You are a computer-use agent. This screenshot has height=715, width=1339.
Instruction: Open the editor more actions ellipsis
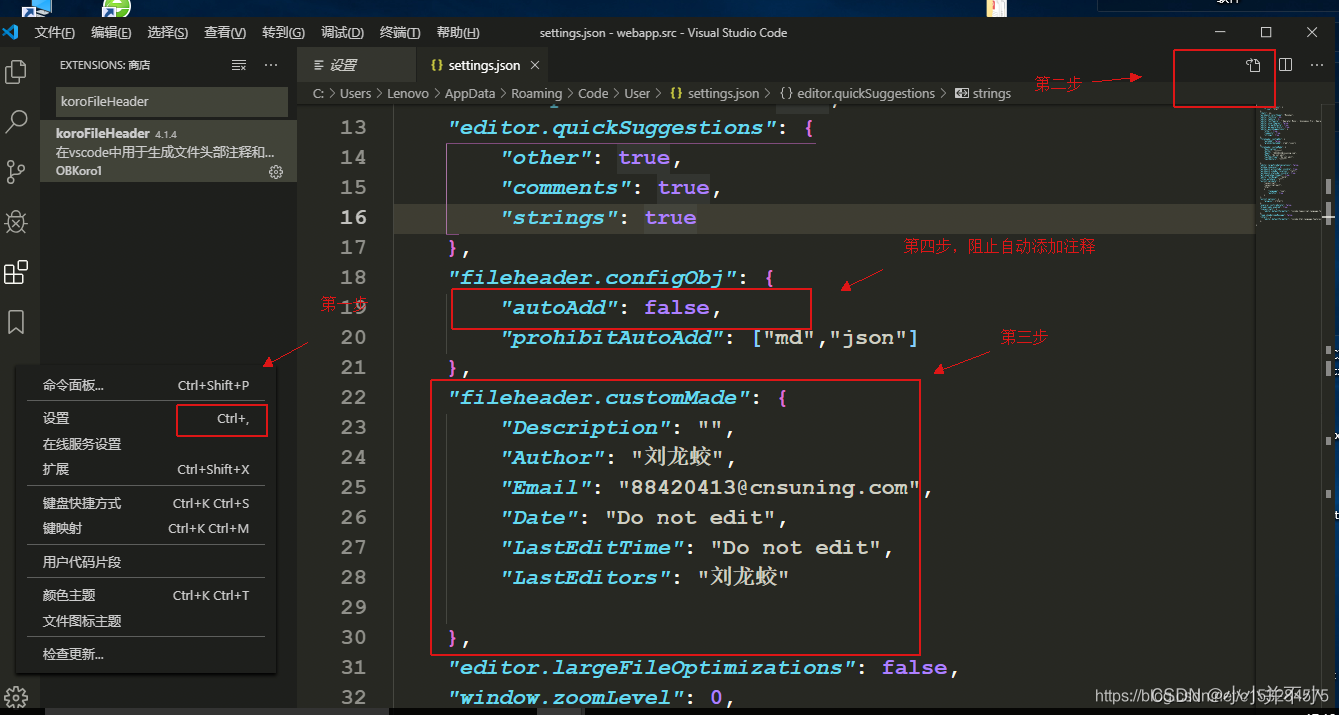click(x=1317, y=65)
